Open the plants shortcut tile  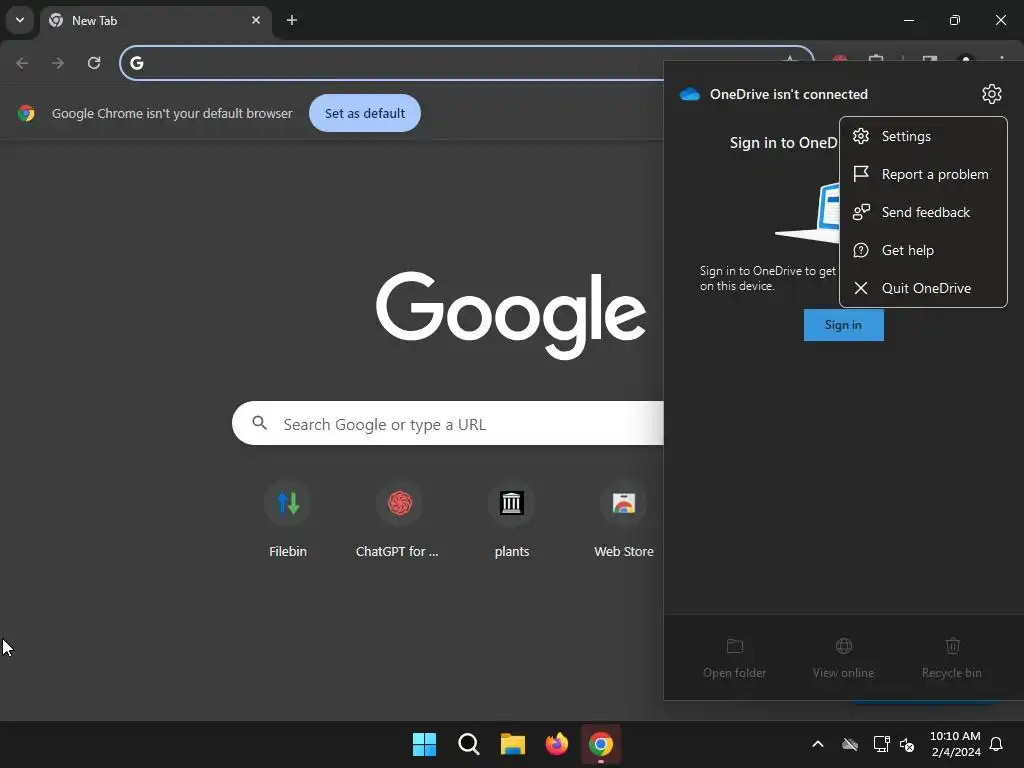click(x=511, y=520)
